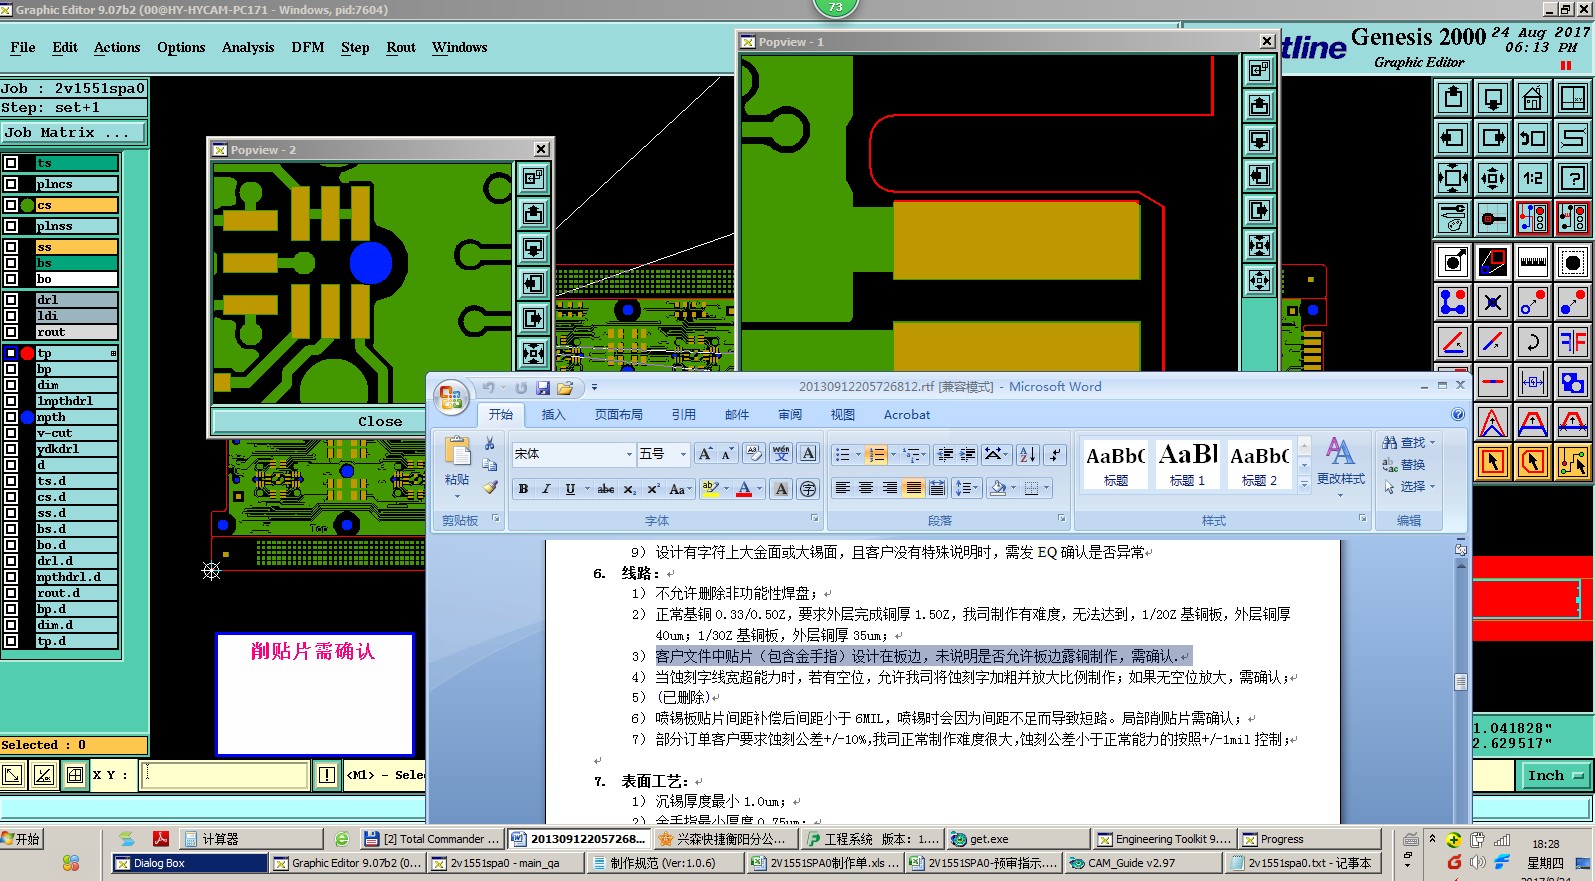
Task: Open the 选择 (Select) dropdown in Word
Action: tap(1409, 487)
